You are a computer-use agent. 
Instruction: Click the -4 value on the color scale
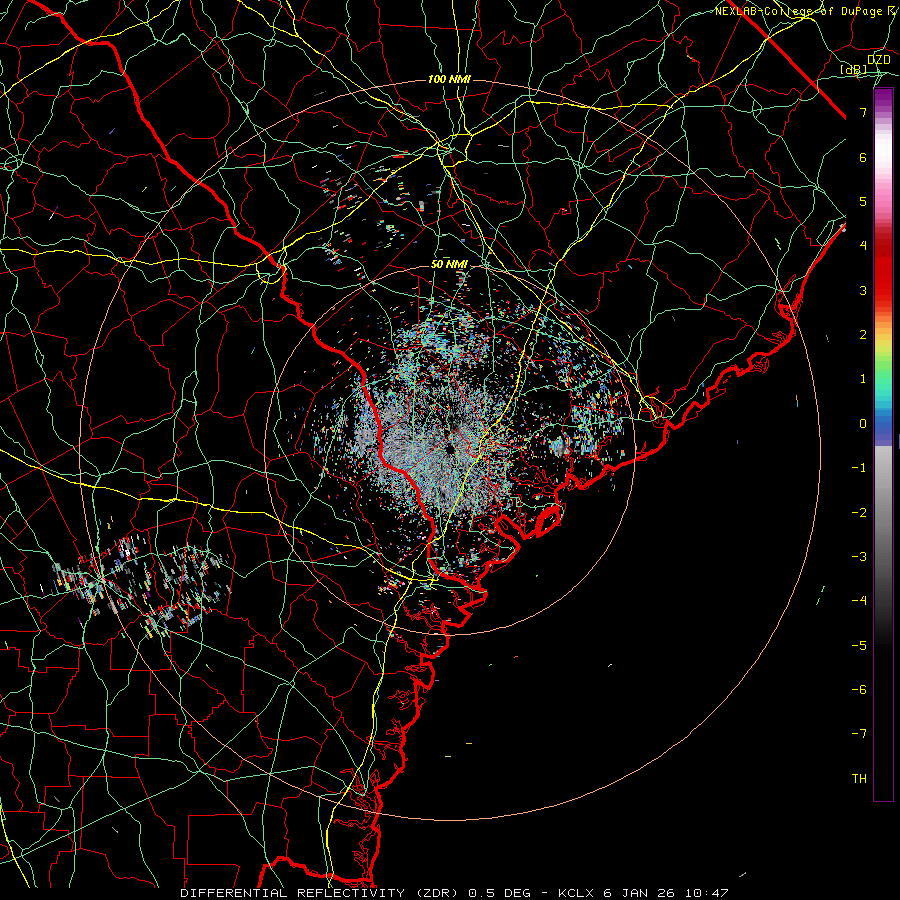point(859,601)
